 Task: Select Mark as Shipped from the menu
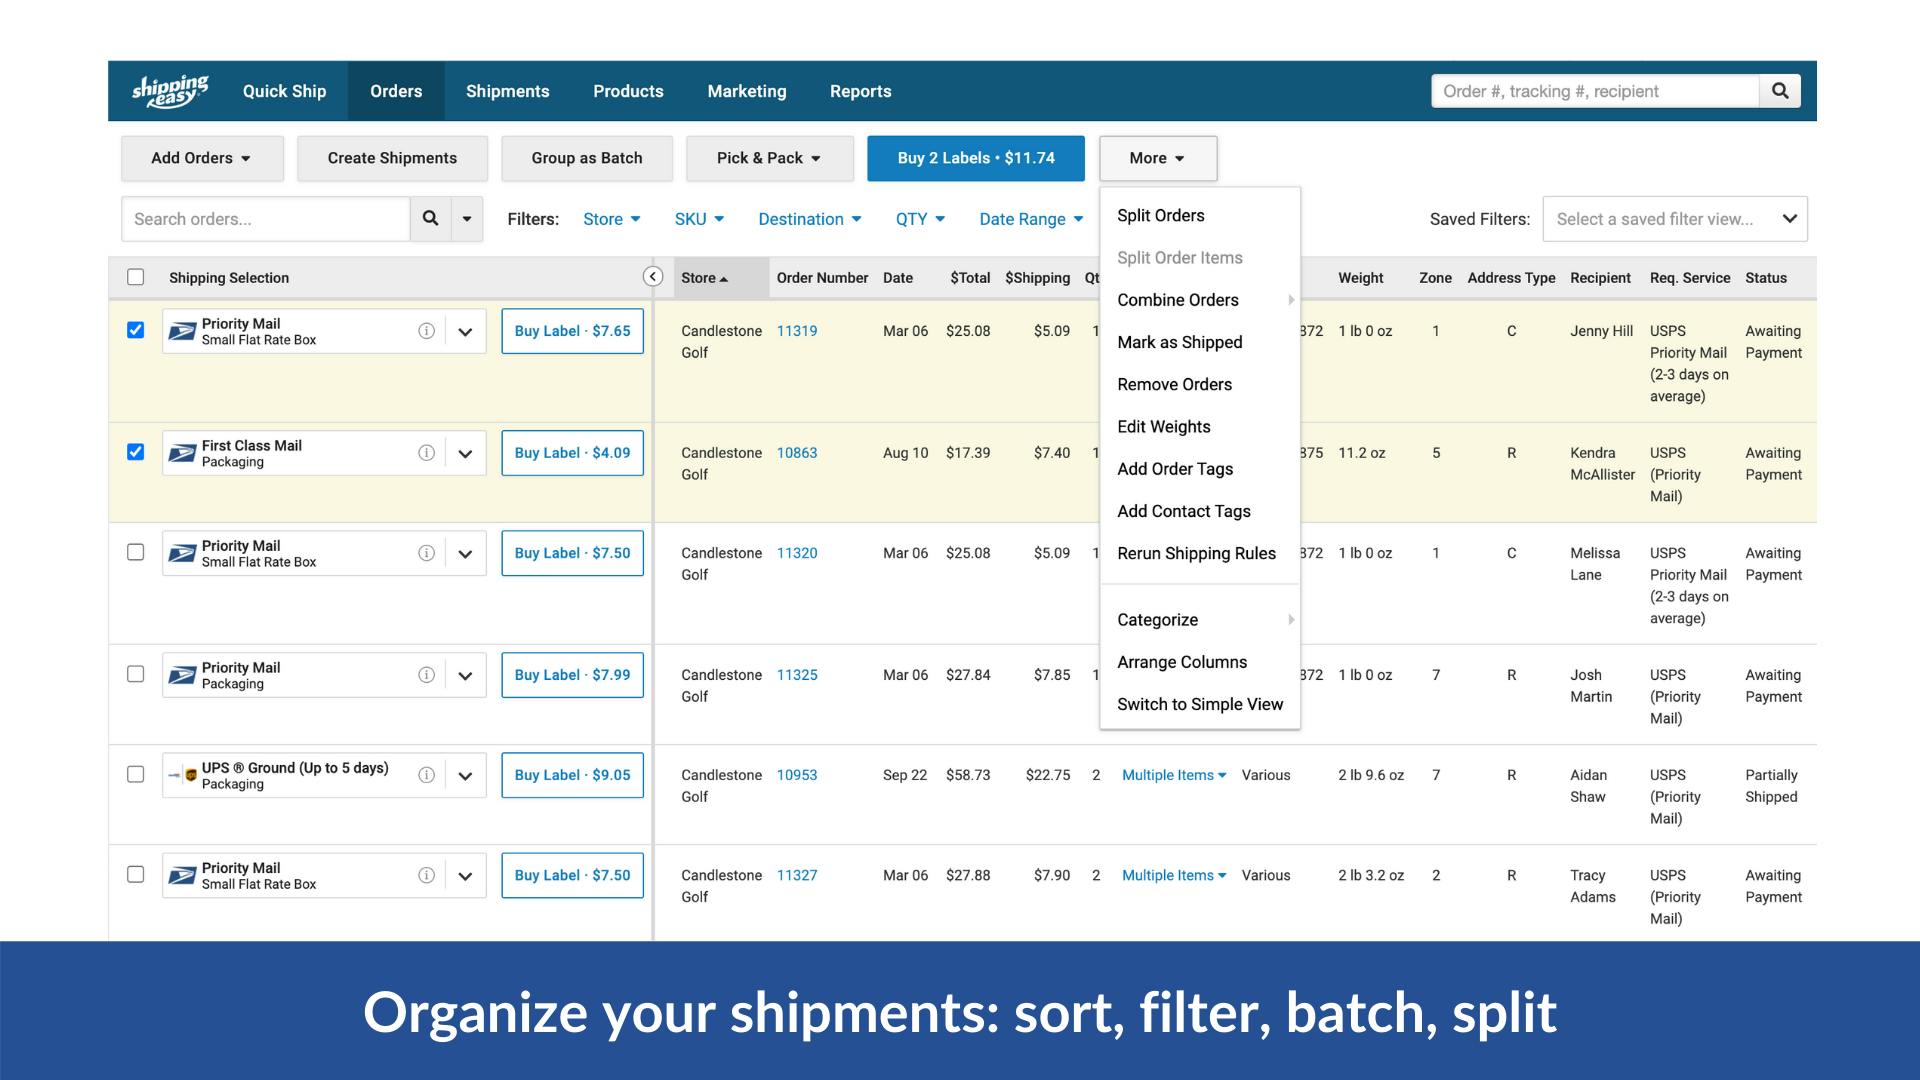[1180, 342]
